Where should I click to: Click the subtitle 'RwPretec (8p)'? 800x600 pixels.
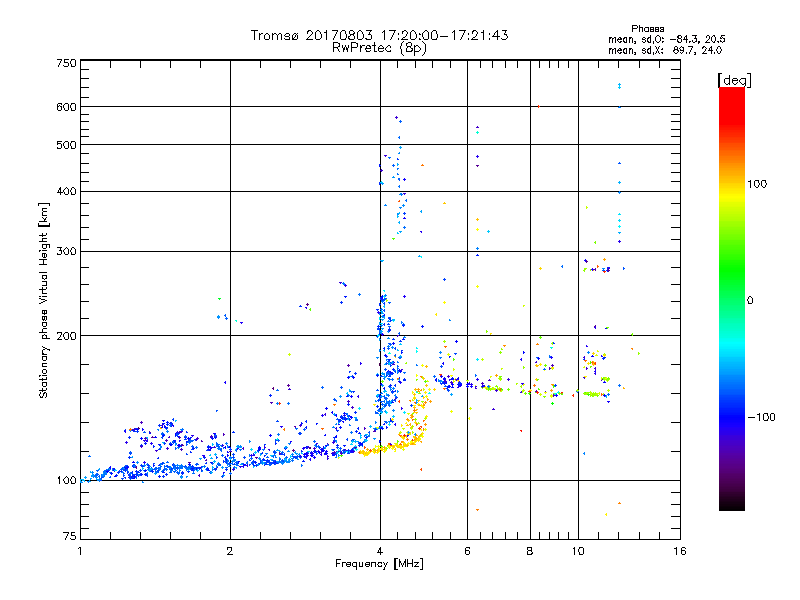pos(379,48)
